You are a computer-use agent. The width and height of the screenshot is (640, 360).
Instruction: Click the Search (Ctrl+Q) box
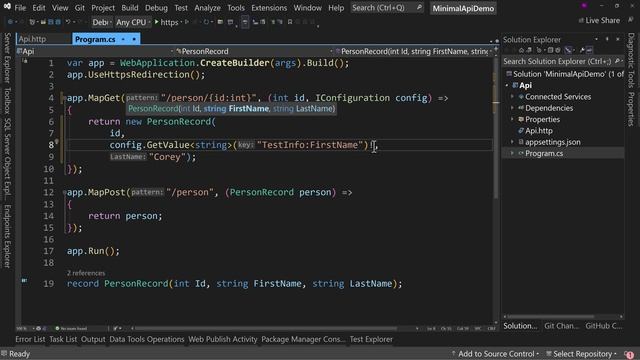point(387,8)
